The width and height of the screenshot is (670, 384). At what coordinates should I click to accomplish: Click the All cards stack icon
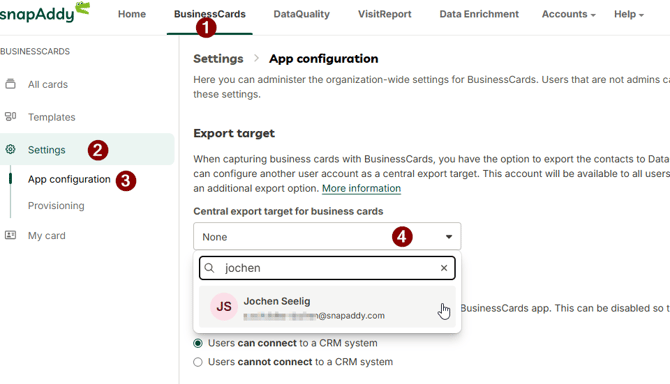click(10, 84)
